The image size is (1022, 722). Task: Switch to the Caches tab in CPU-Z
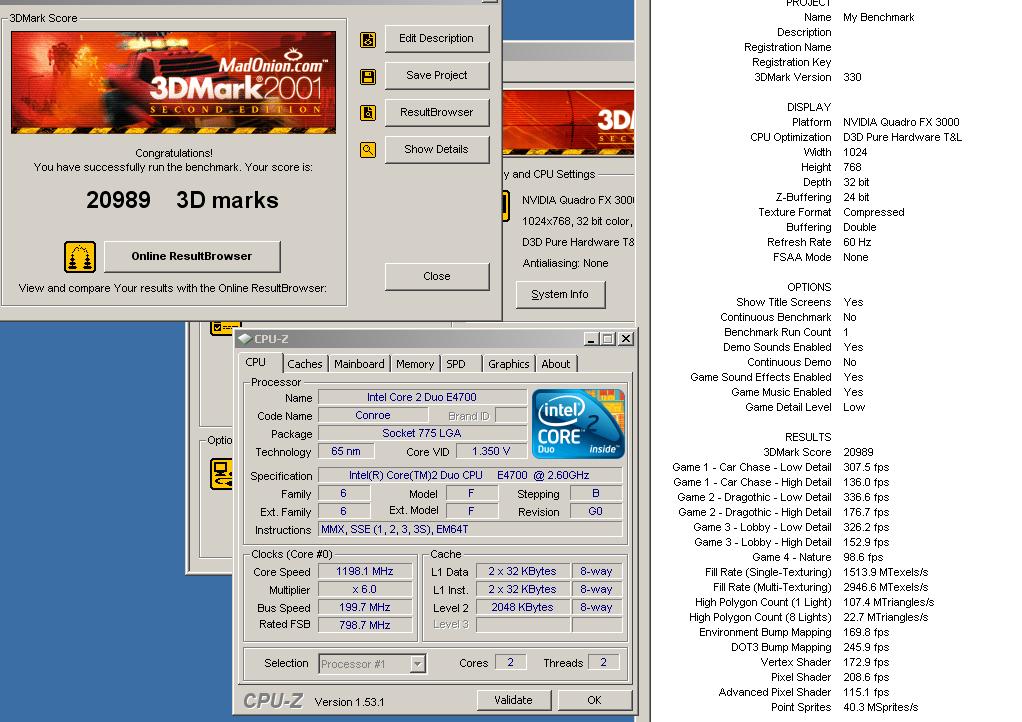[x=305, y=364]
